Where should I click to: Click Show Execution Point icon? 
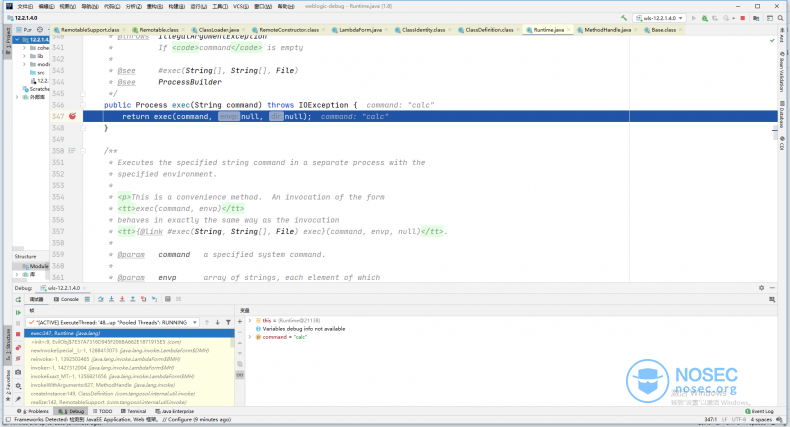pos(87,299)
